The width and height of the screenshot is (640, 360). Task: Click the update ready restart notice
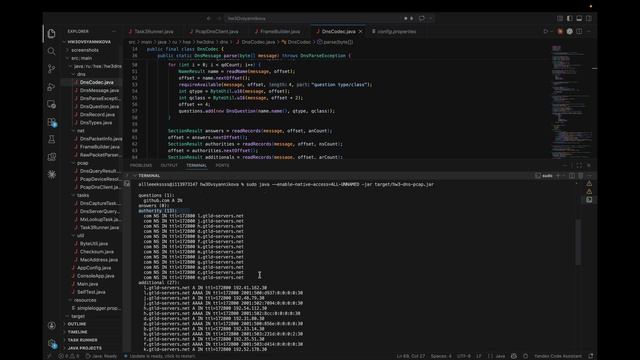(x=160, y=356)
